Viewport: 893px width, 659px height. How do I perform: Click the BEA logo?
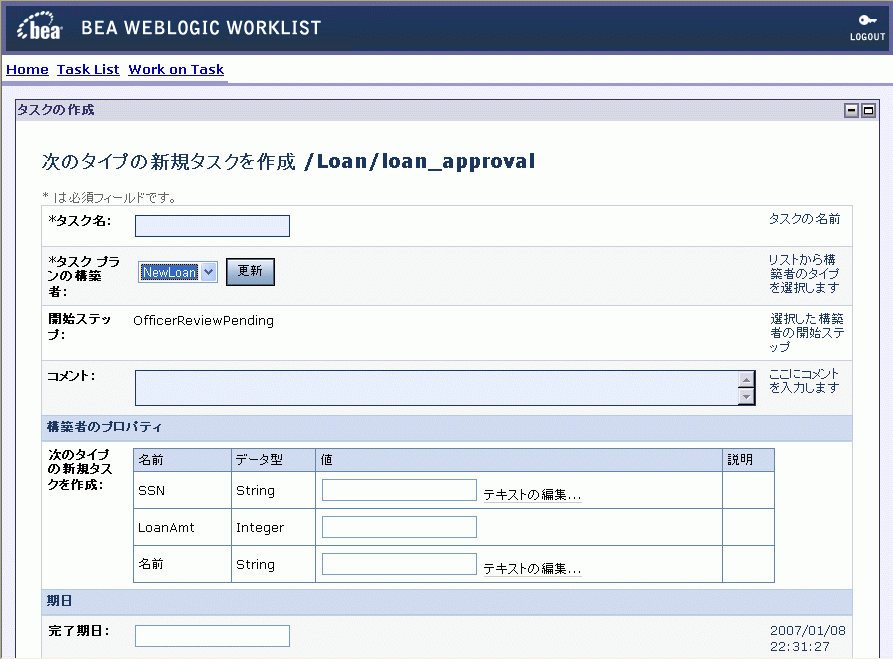coord(39,26)
